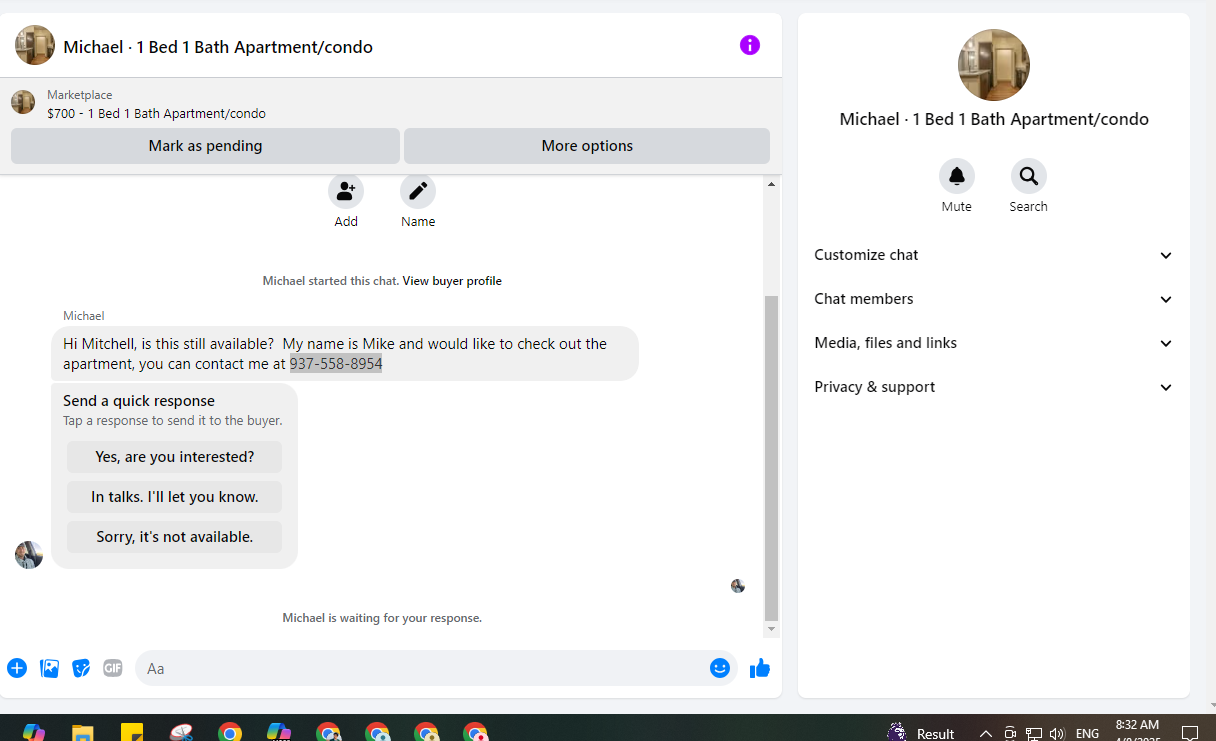Open emoji picker in message box

click(x=720, y=668)
